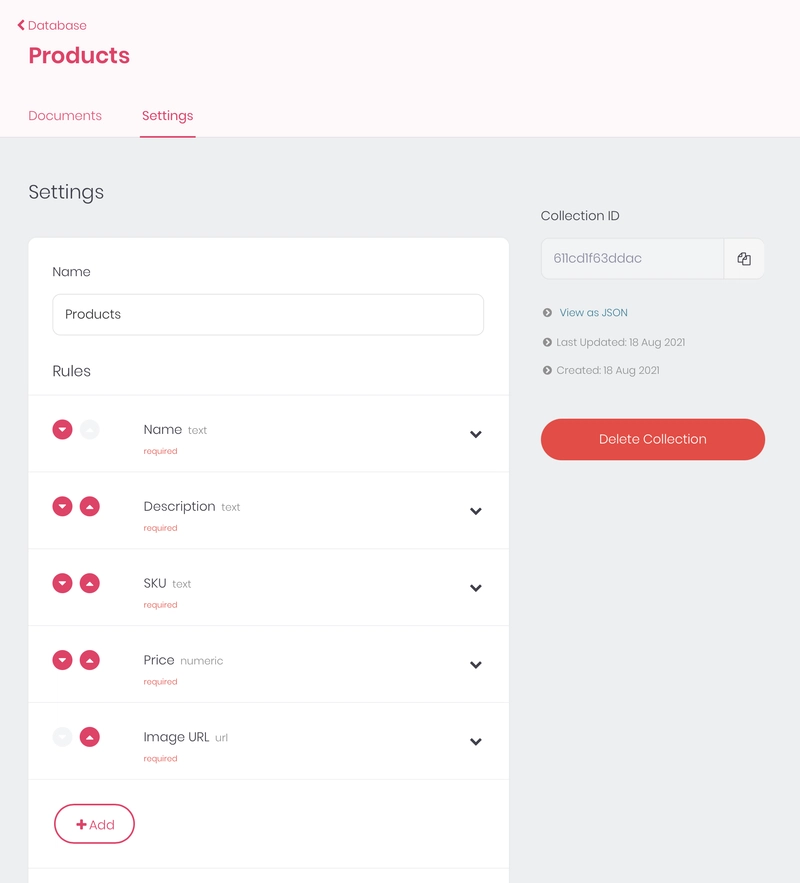Screen dimensions: 800x883
Task: Expand the Image URL rule details
Action: coord(476,742)
